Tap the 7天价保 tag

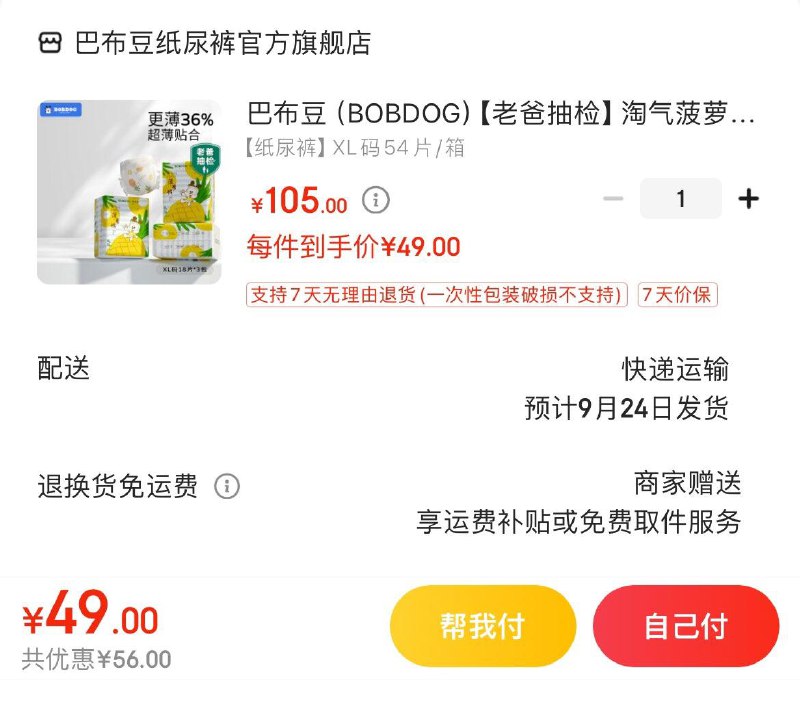[678, 294]
